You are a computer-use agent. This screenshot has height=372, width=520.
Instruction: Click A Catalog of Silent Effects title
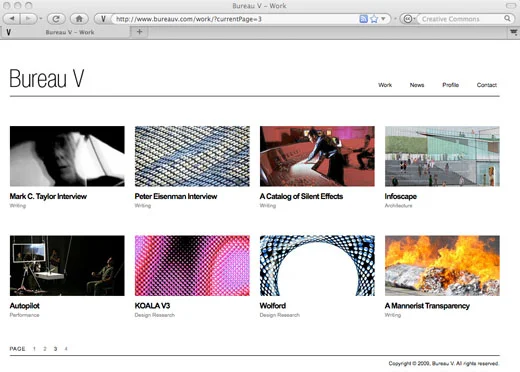click(301, 196)
